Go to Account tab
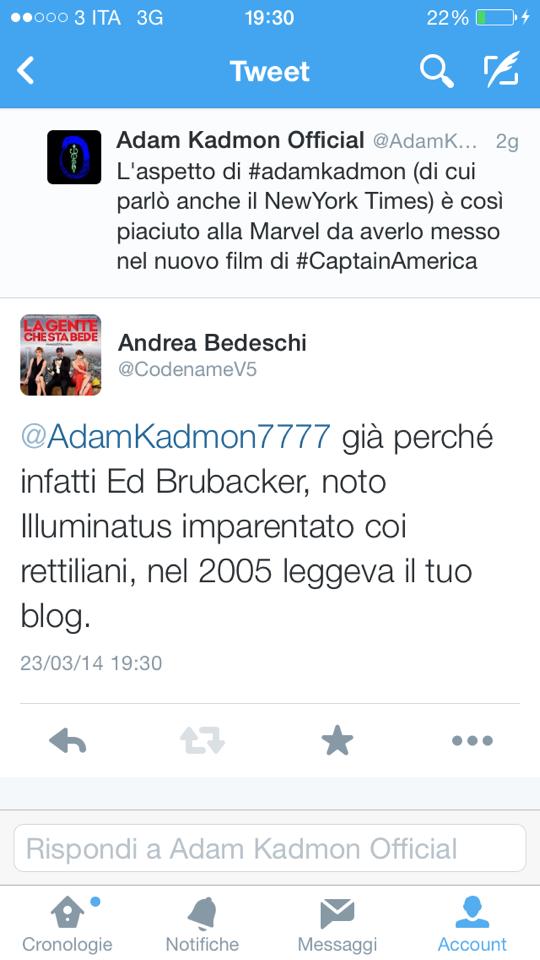540x960 pixels. (x=472, y=923)
